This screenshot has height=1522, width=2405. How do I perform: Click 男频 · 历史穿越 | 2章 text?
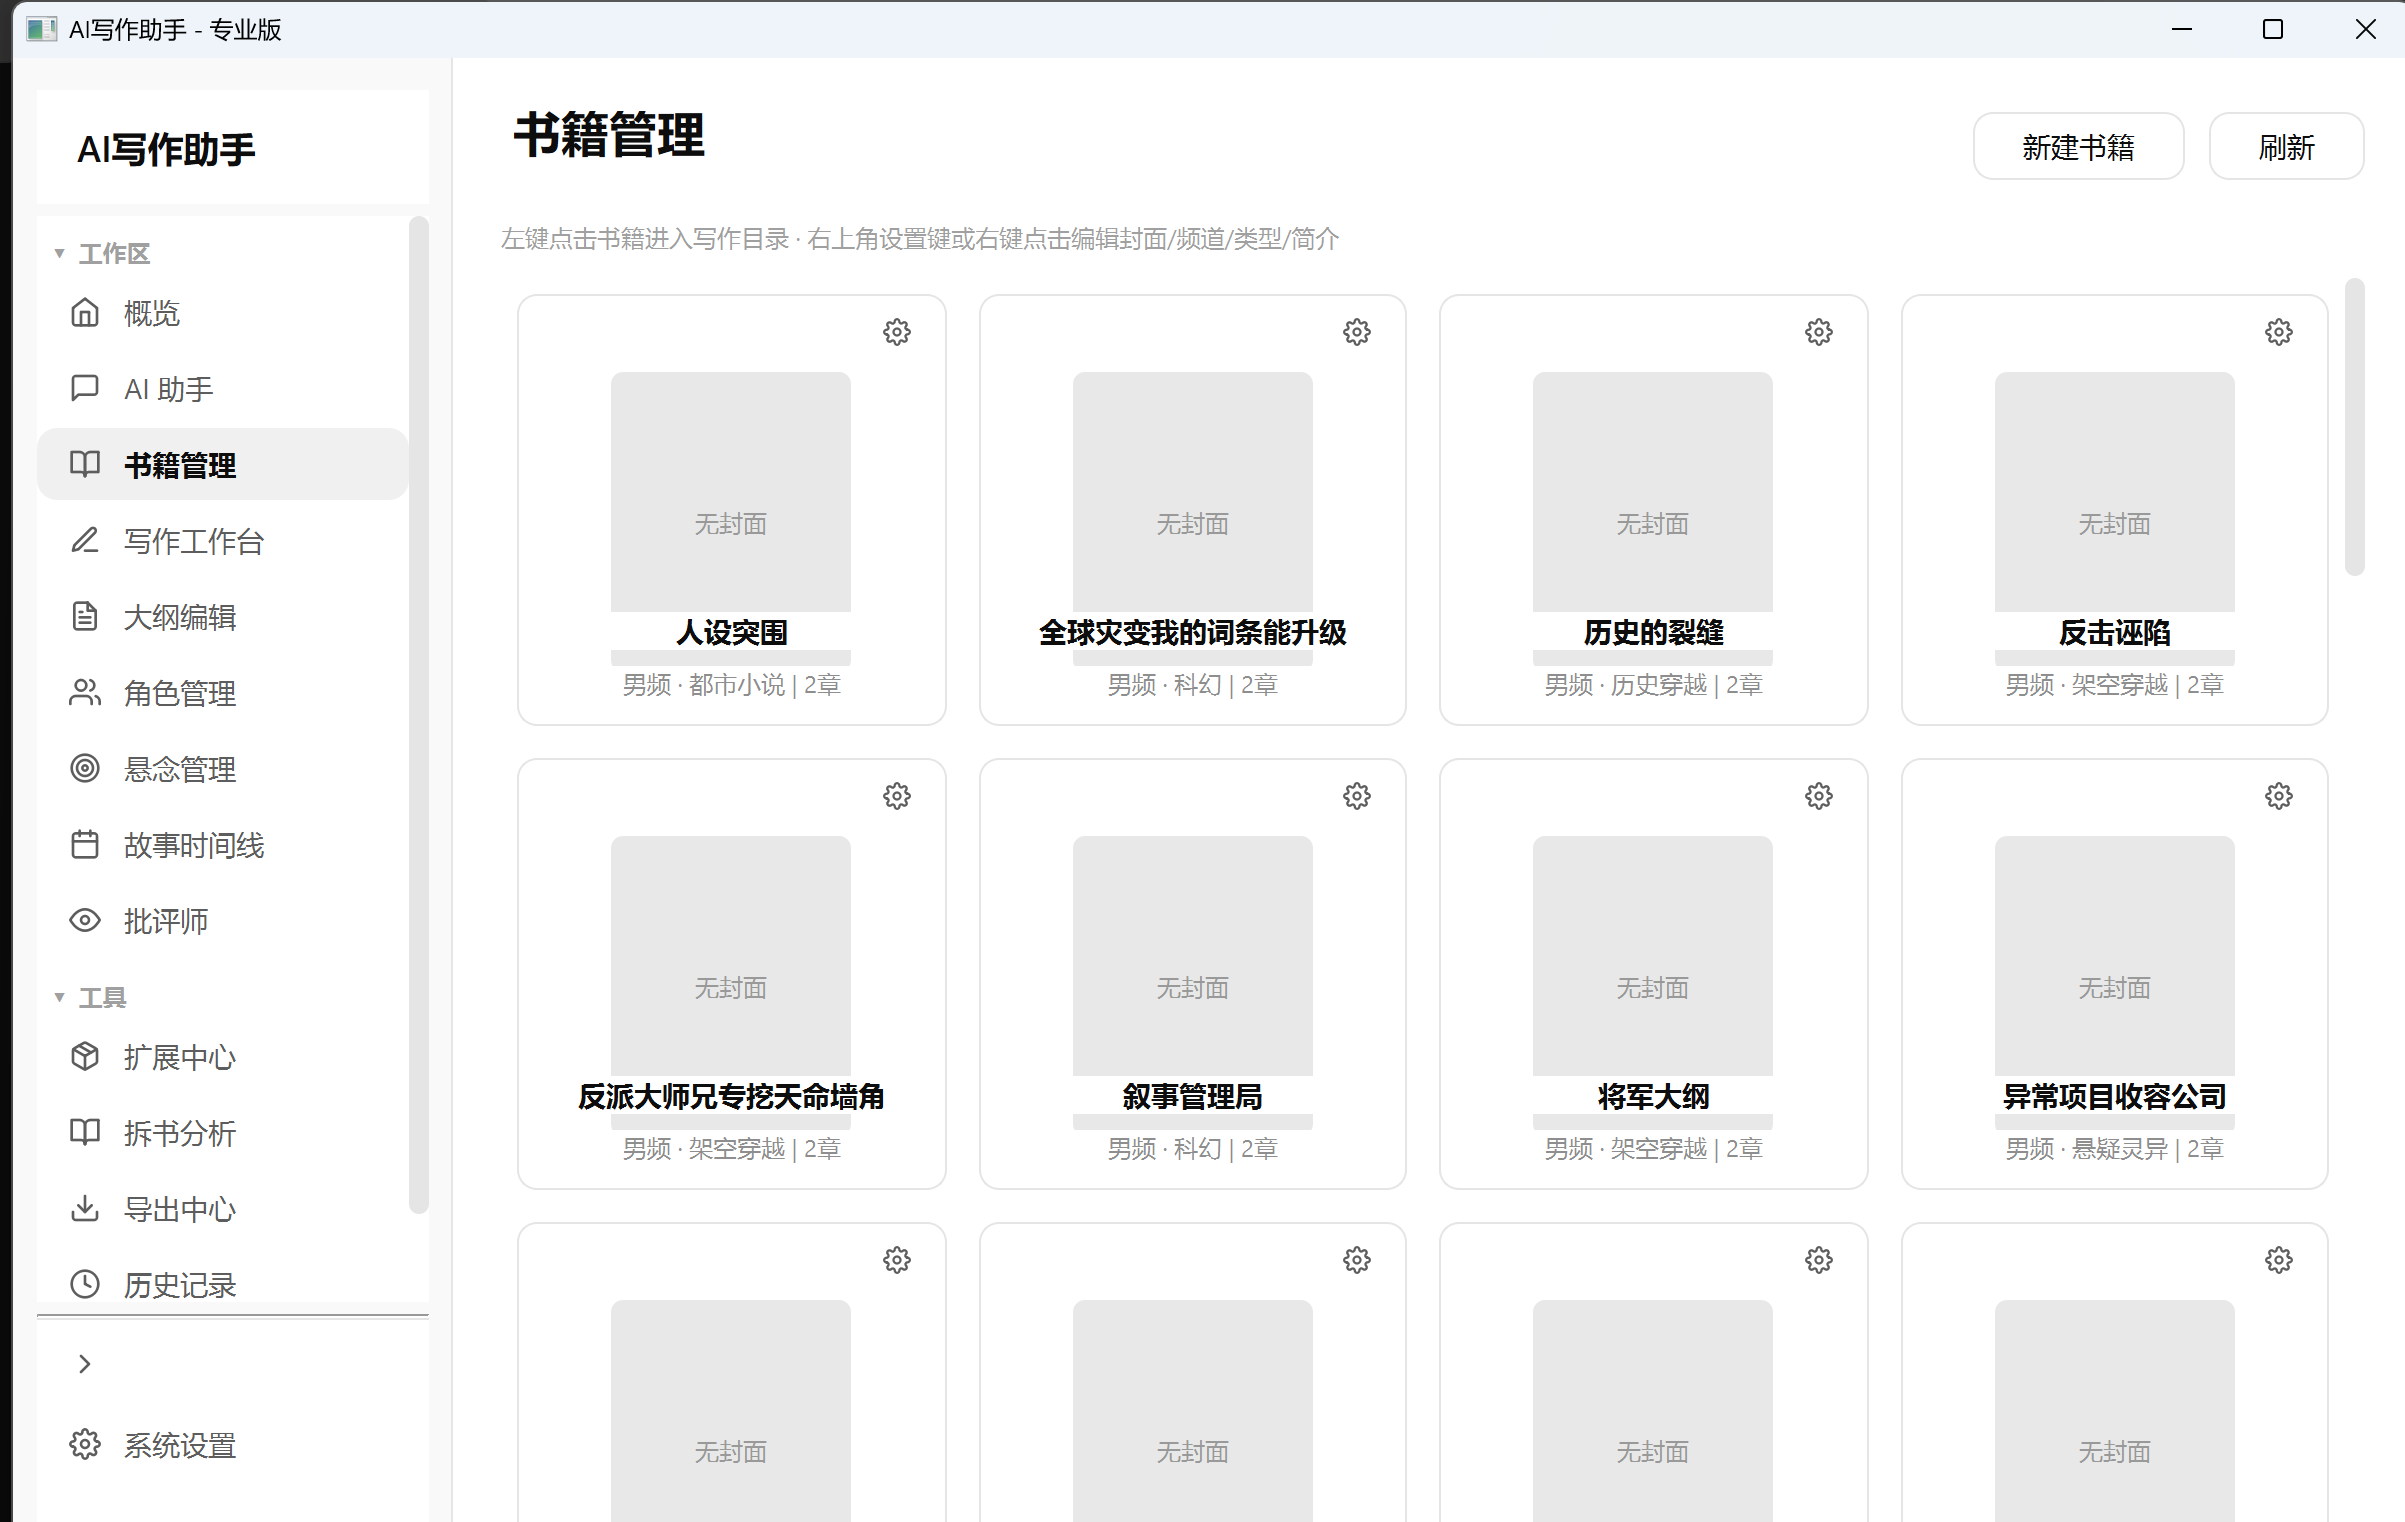click(1653, 685)
